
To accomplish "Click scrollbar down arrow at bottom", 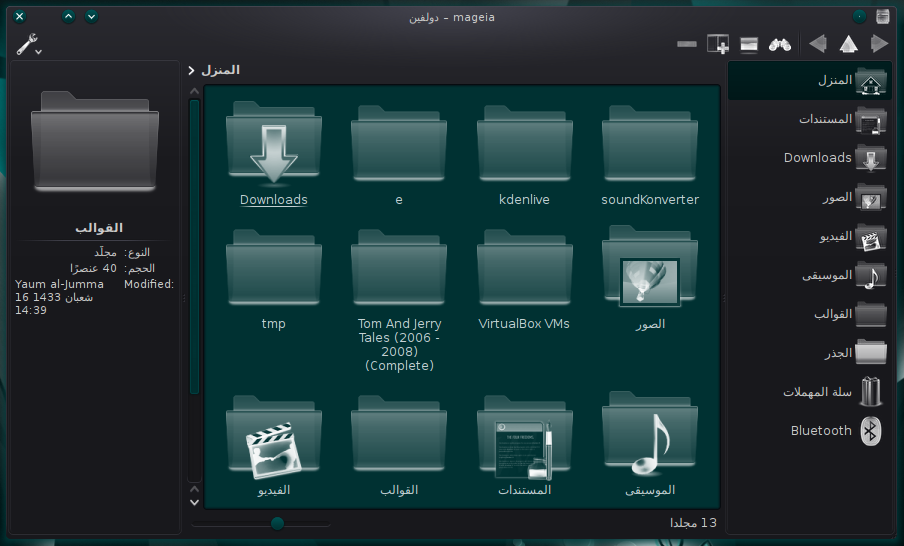I will pyautogui.click(x=194, y=502).
